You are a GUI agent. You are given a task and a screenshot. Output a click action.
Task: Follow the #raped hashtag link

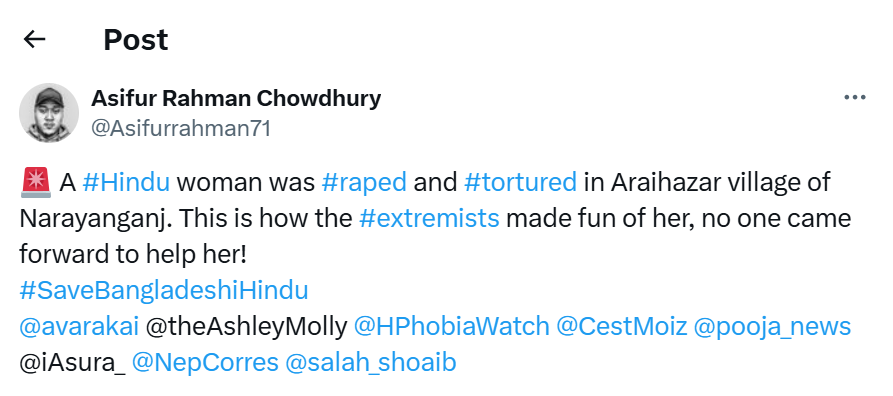tap(364, 182)
